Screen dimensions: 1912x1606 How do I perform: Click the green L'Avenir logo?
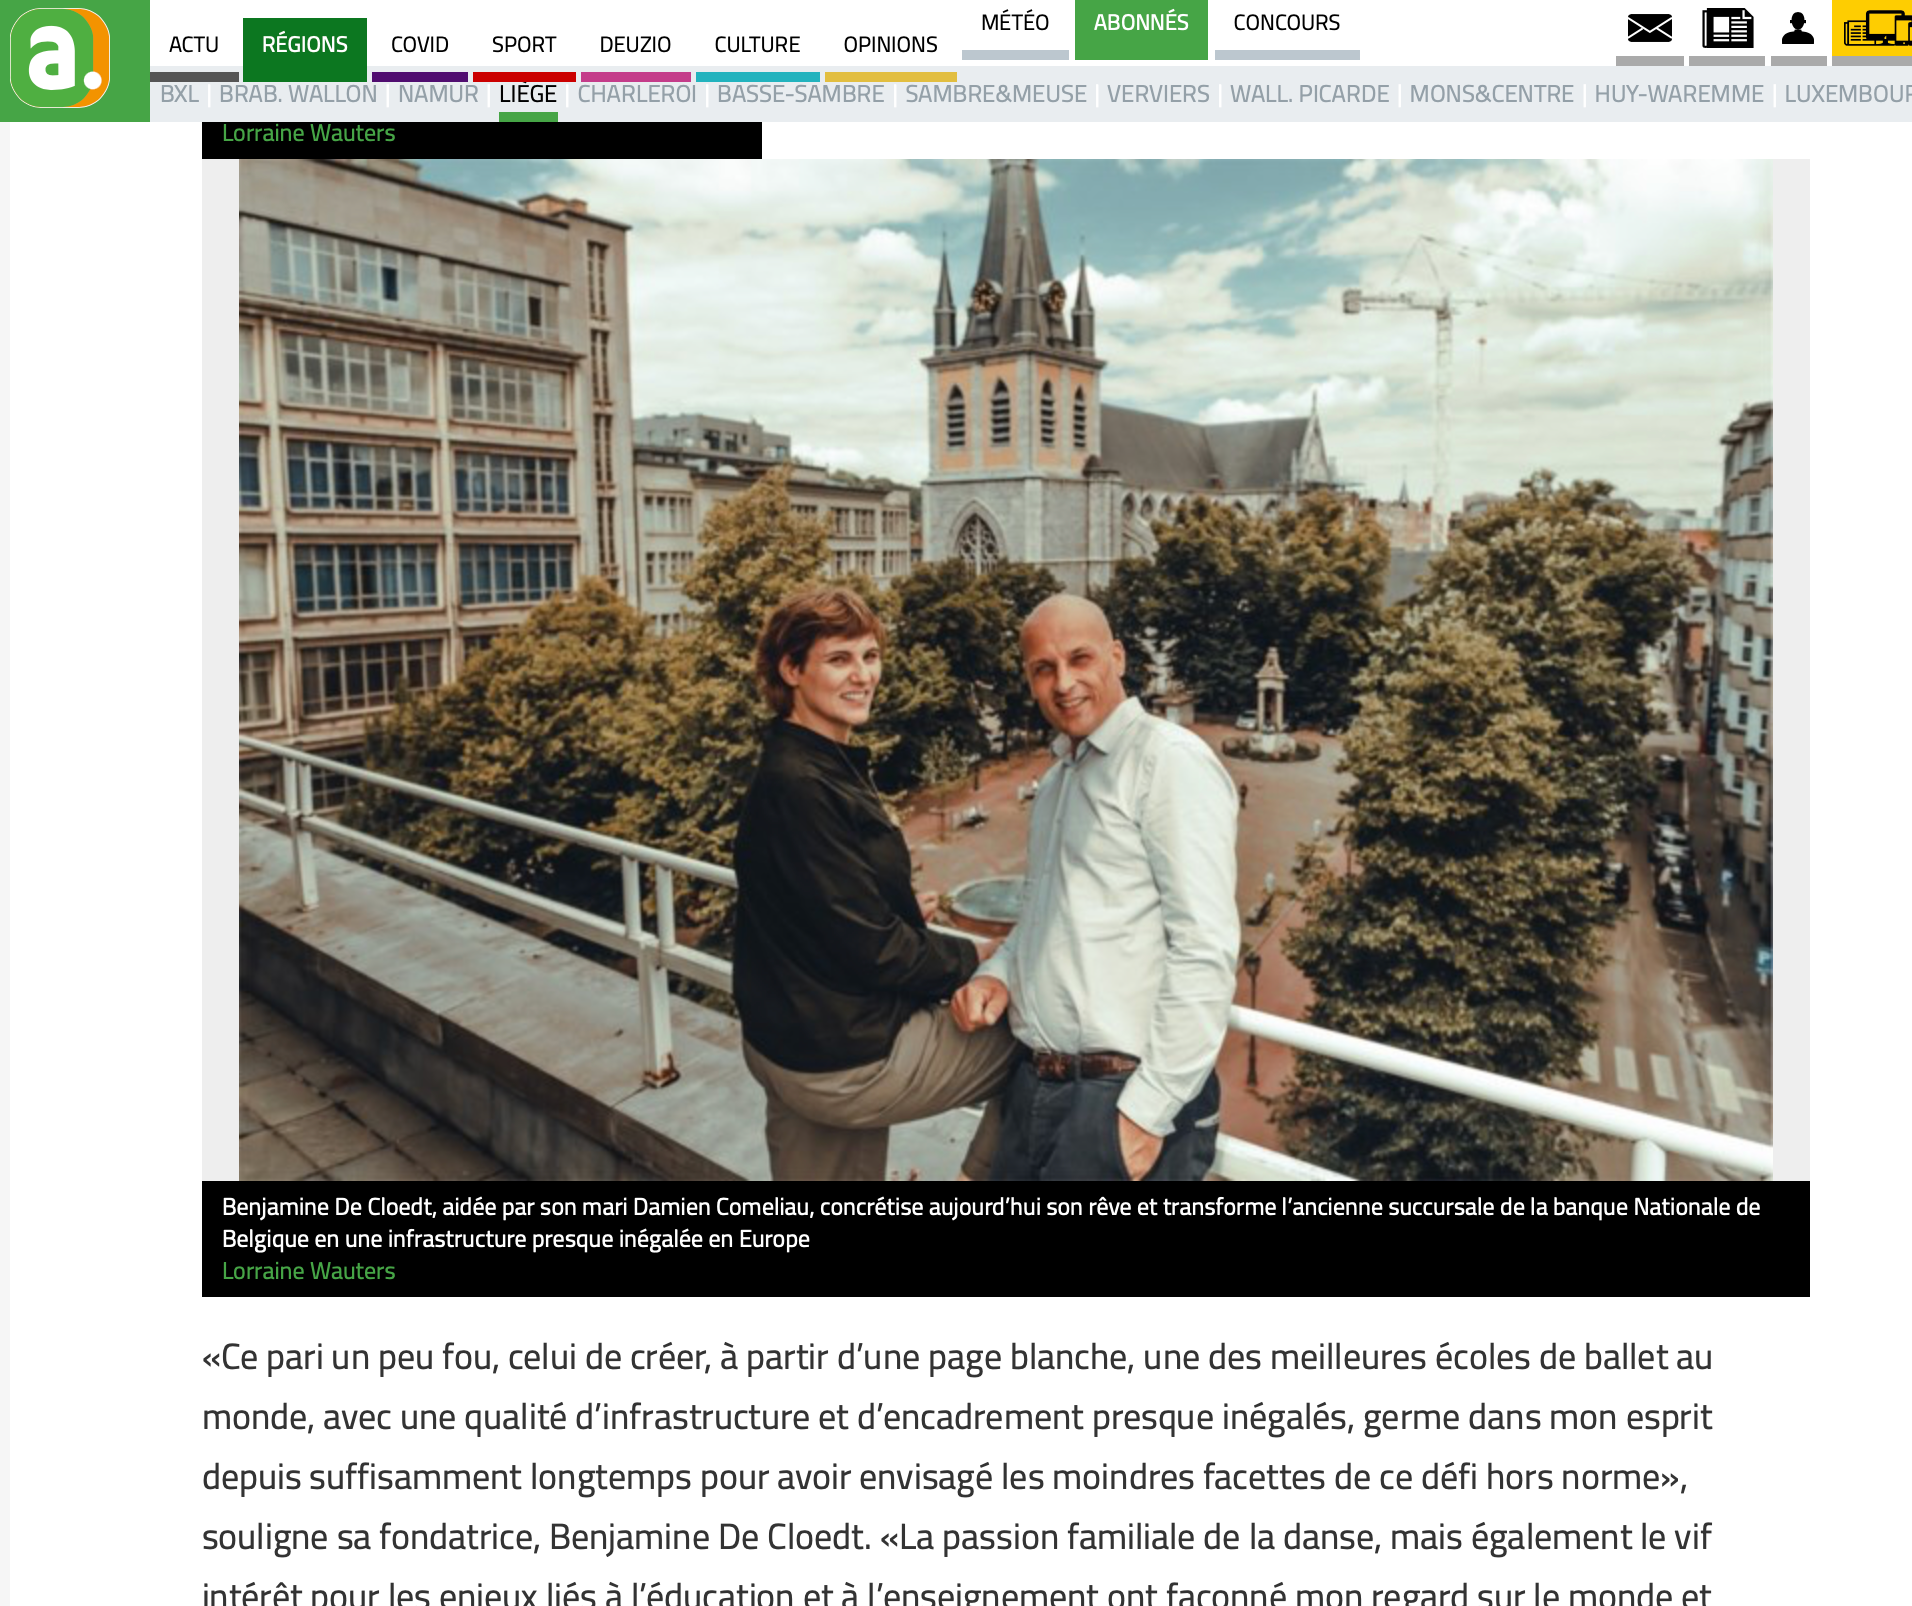(61, 58)
